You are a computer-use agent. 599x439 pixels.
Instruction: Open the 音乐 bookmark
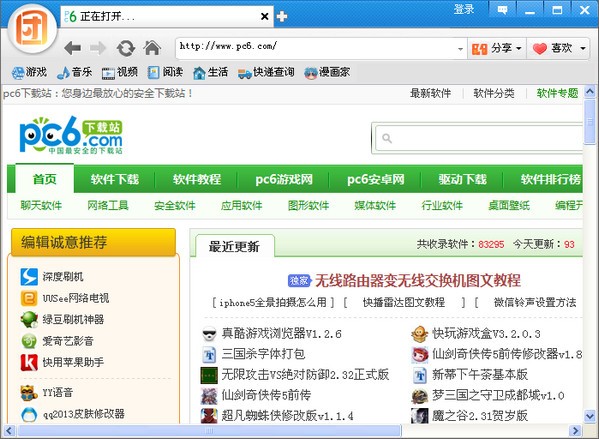click(x=74, y=72)
